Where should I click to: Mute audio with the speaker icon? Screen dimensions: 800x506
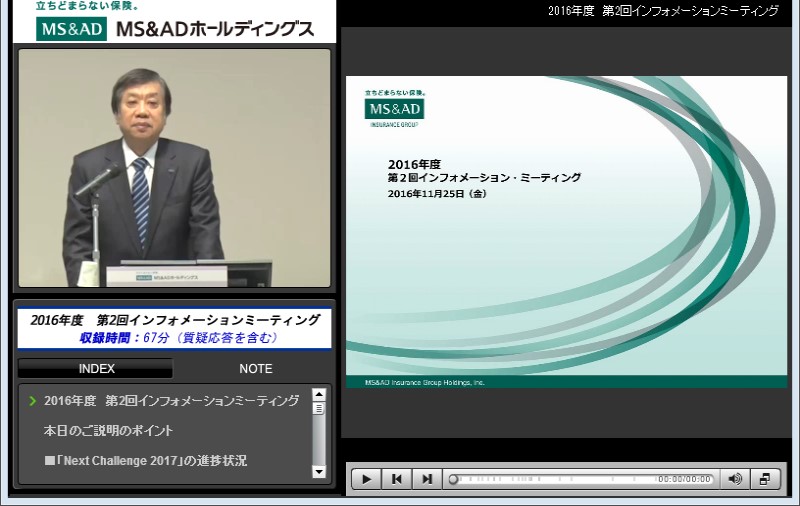pyautogui.click(x=735, y=479)
